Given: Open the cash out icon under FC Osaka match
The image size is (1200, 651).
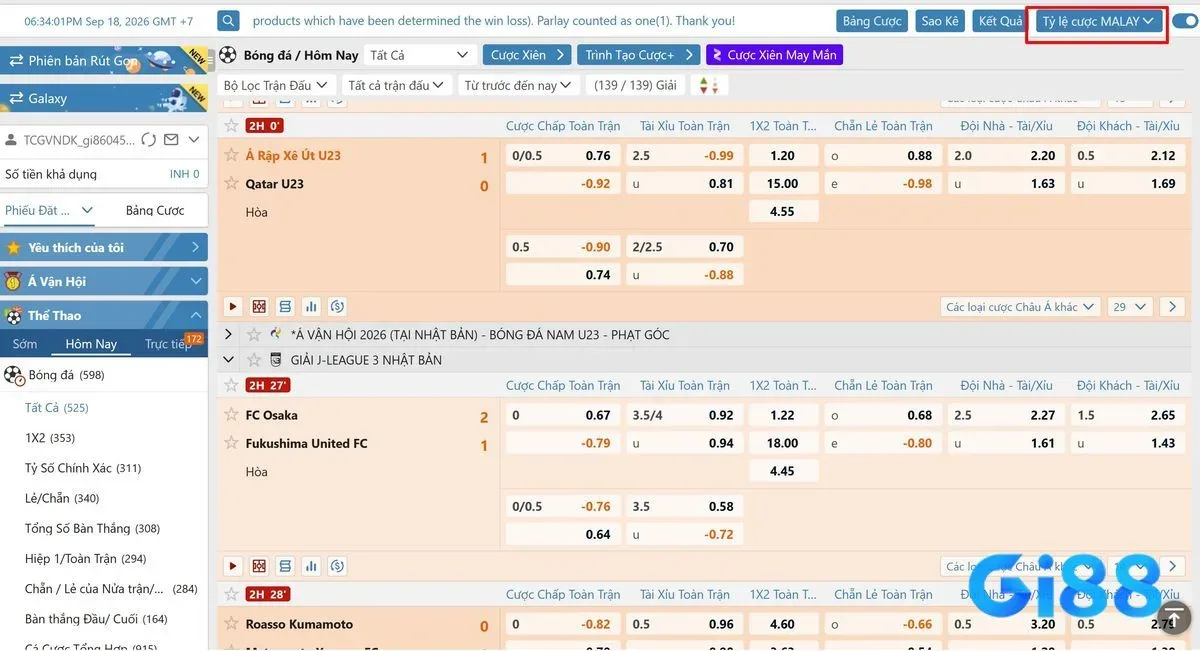Looking at the screenshot, I should (337, 566).
